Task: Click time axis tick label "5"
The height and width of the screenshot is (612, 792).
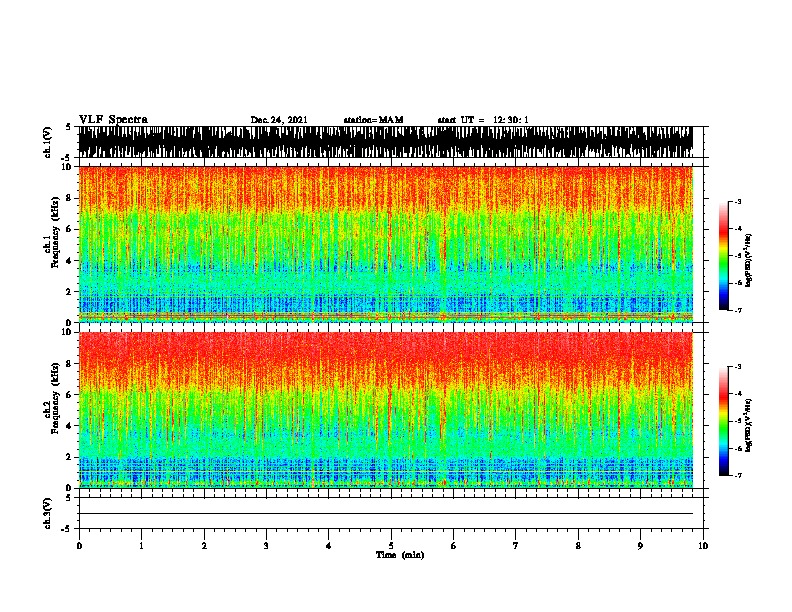Action: (391, 546)
